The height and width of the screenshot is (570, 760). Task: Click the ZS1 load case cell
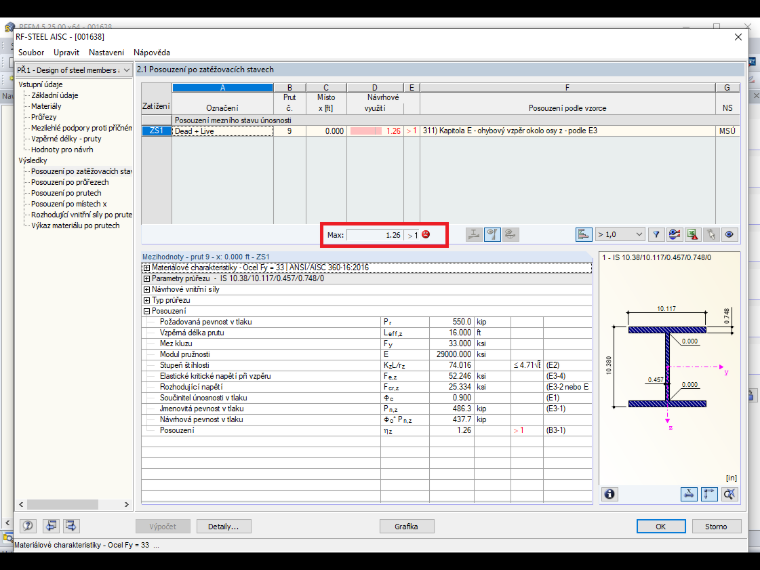157,131
